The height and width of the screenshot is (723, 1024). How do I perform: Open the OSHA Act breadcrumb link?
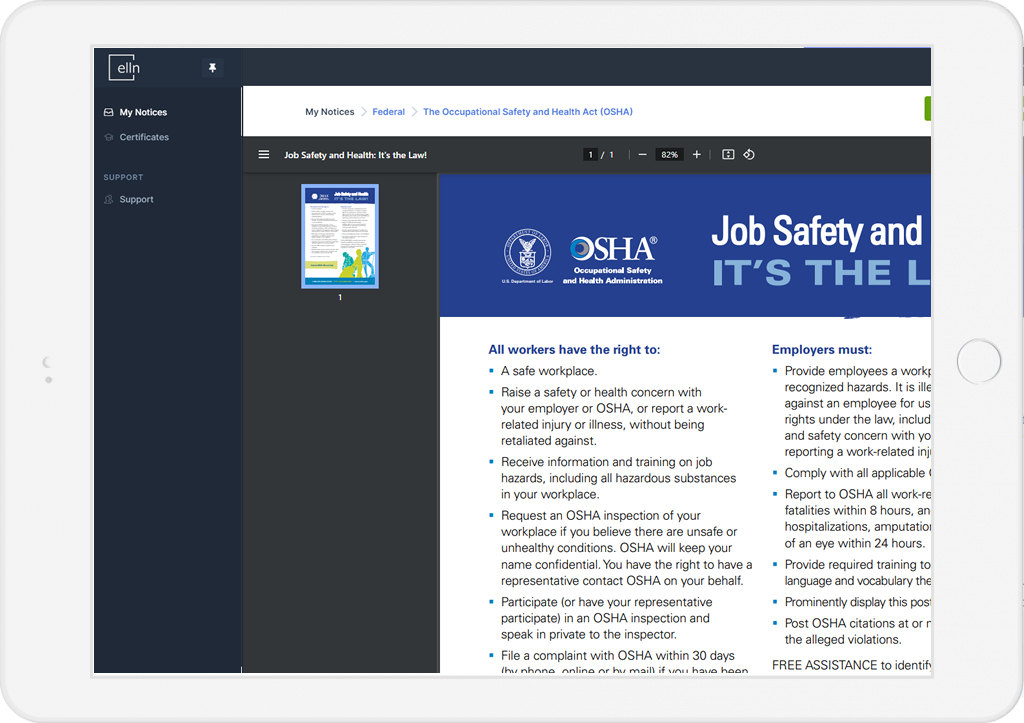click(x=528, y=112)
